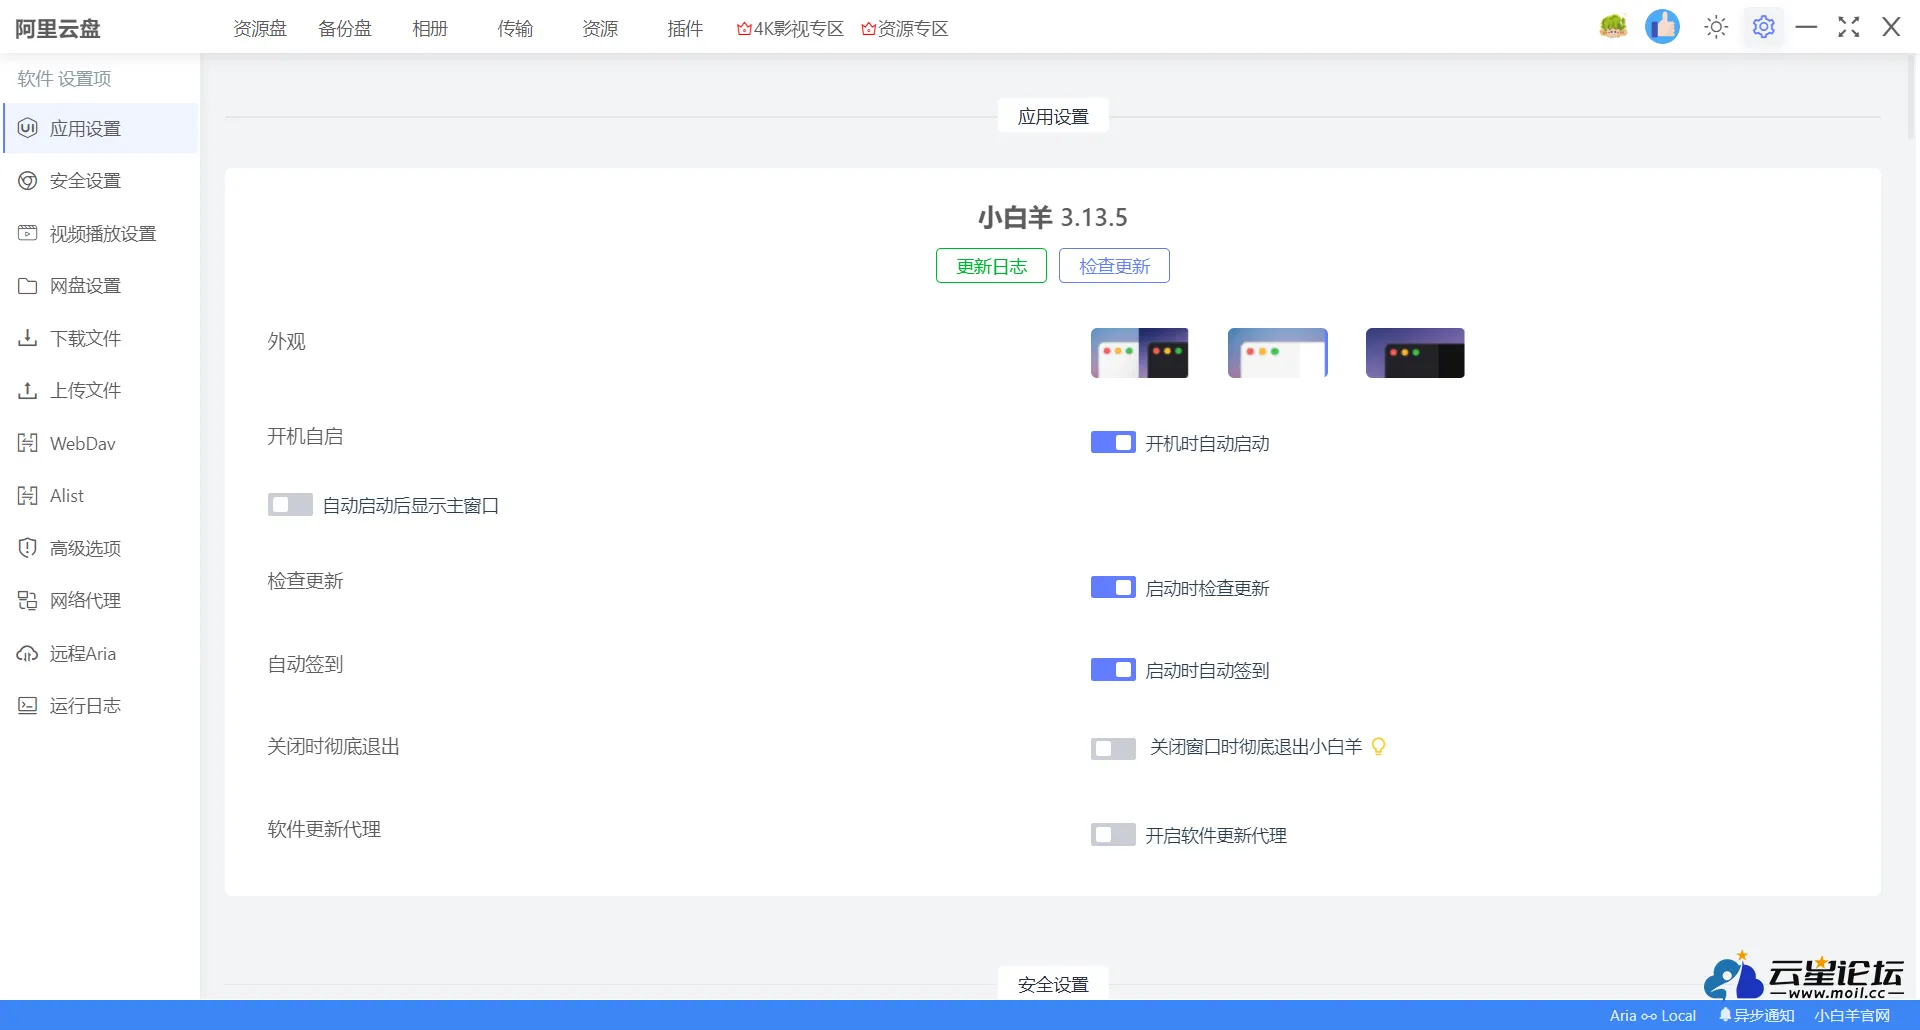The height and width of the screenshot is (1030, 1920).
Task: Click the 远程Aria cloud icon
Action: coord(28,653)
